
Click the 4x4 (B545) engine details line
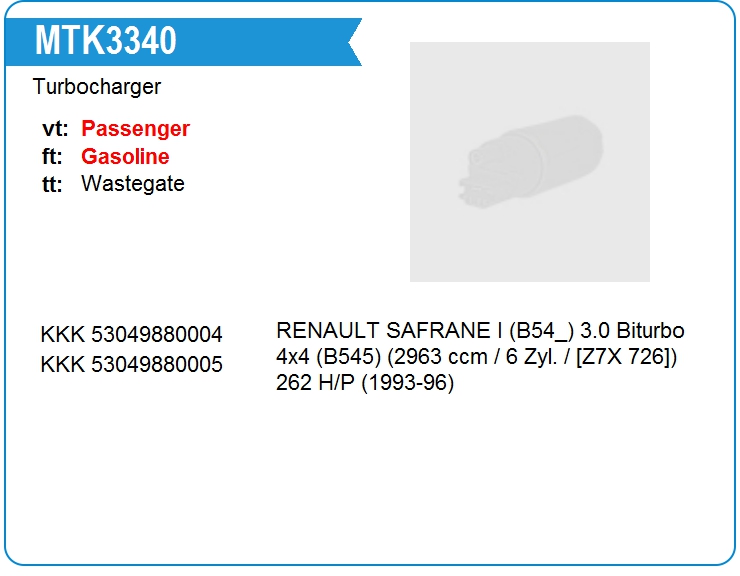click(476, 356)
